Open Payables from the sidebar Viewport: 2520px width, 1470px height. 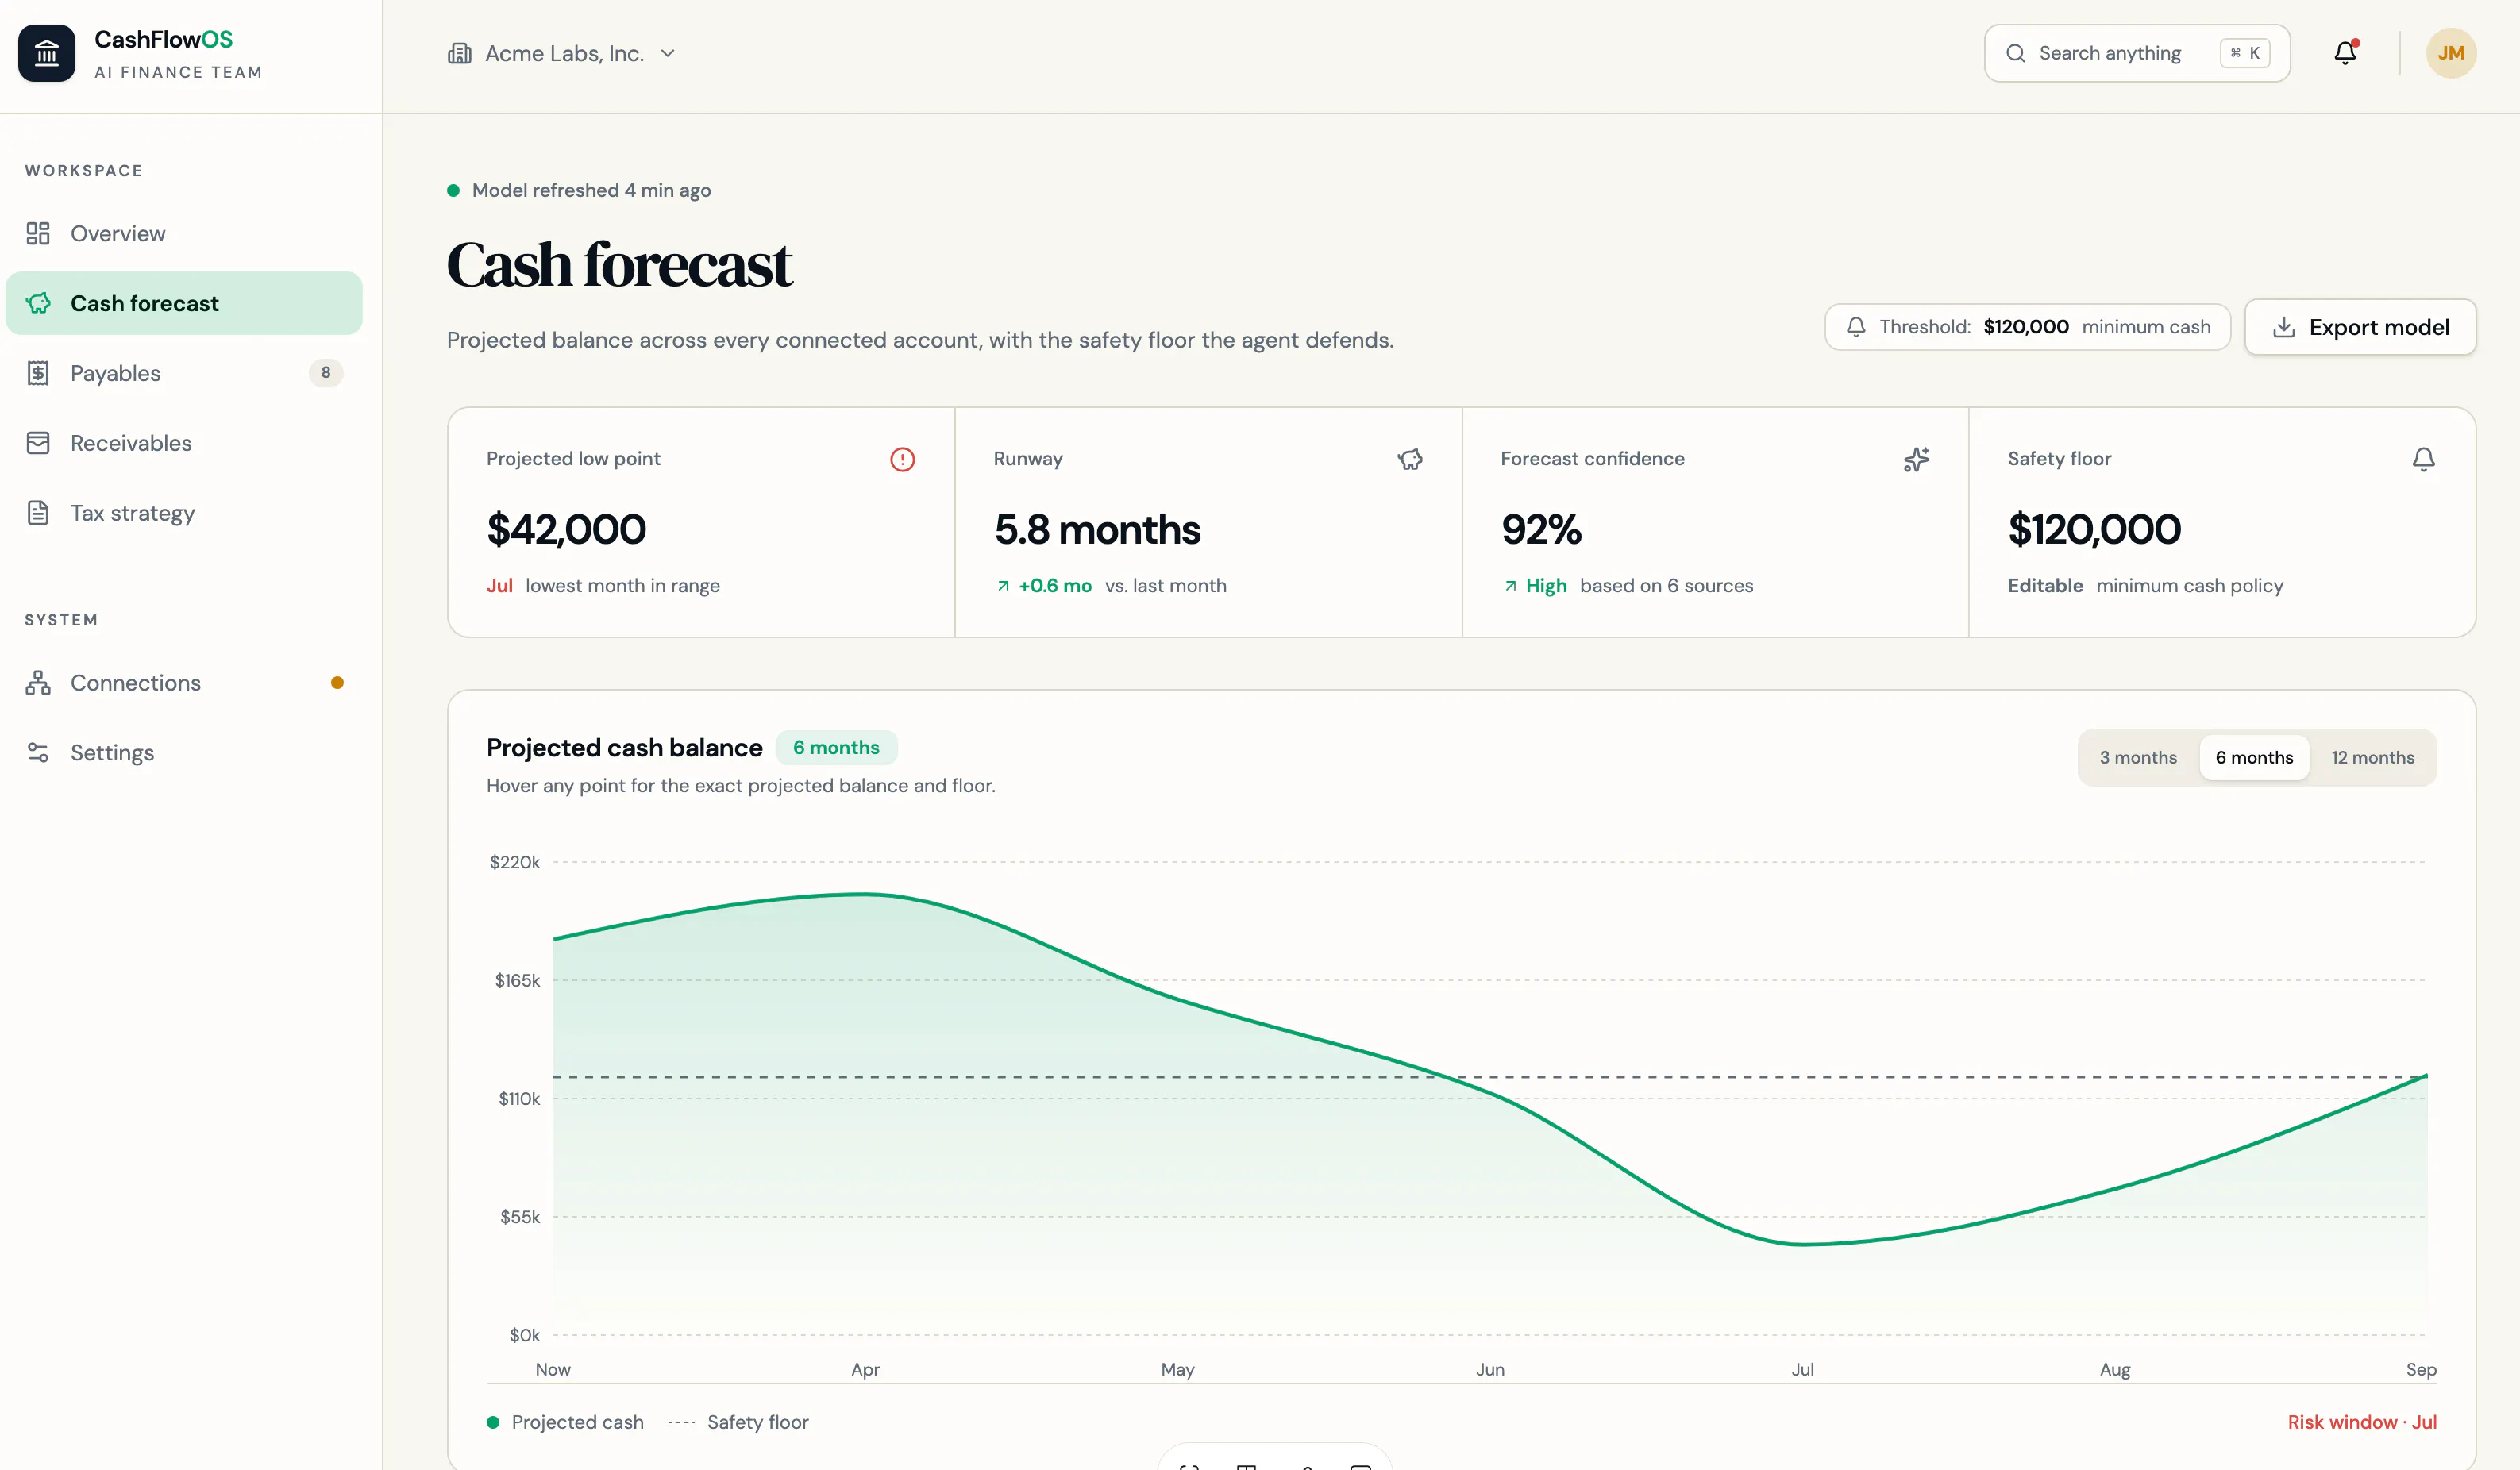tap(184, 373)
